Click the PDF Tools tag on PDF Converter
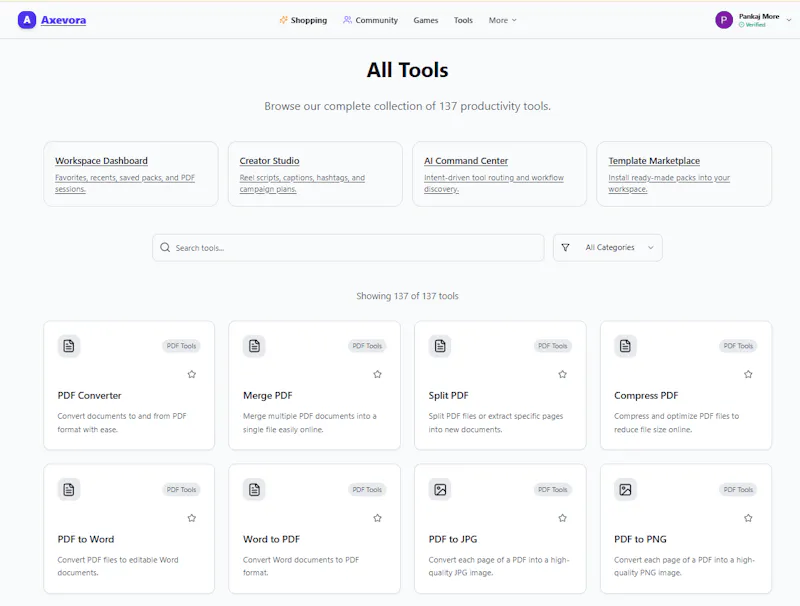The width and height of the screenshot is (800, 606). point(181,346)
